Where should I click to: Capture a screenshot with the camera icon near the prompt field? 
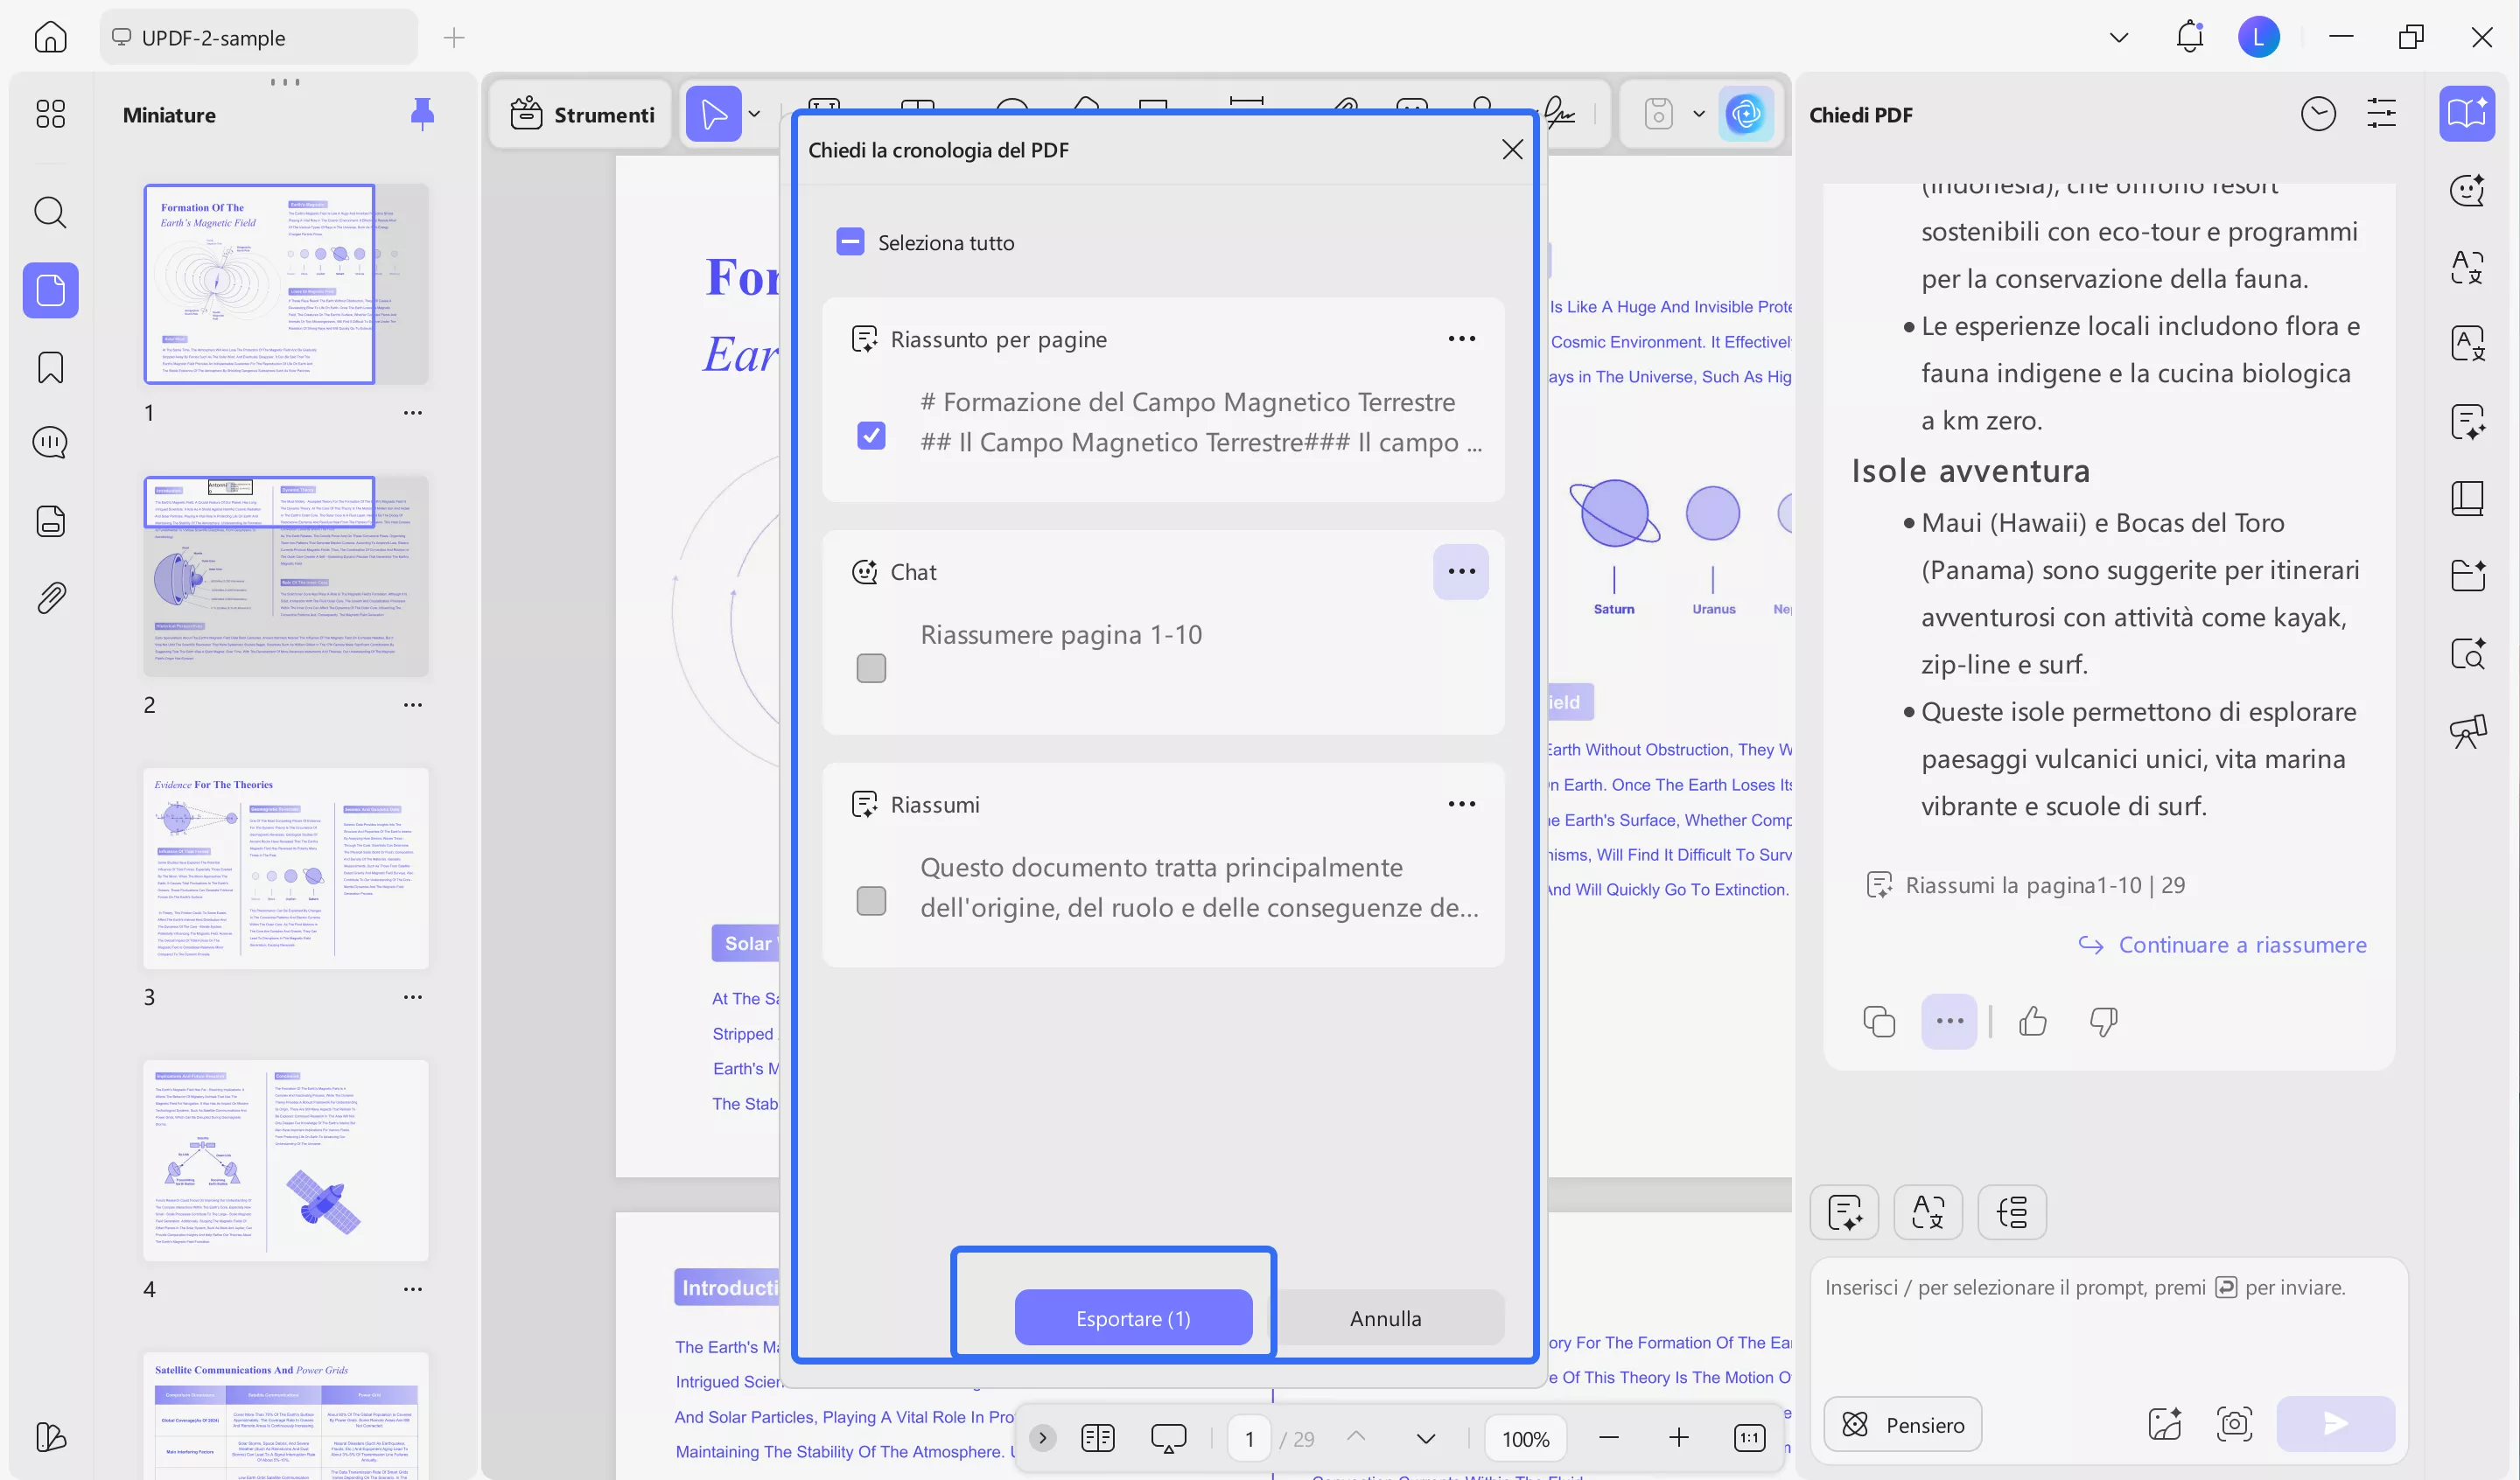pos(2233,1424)
